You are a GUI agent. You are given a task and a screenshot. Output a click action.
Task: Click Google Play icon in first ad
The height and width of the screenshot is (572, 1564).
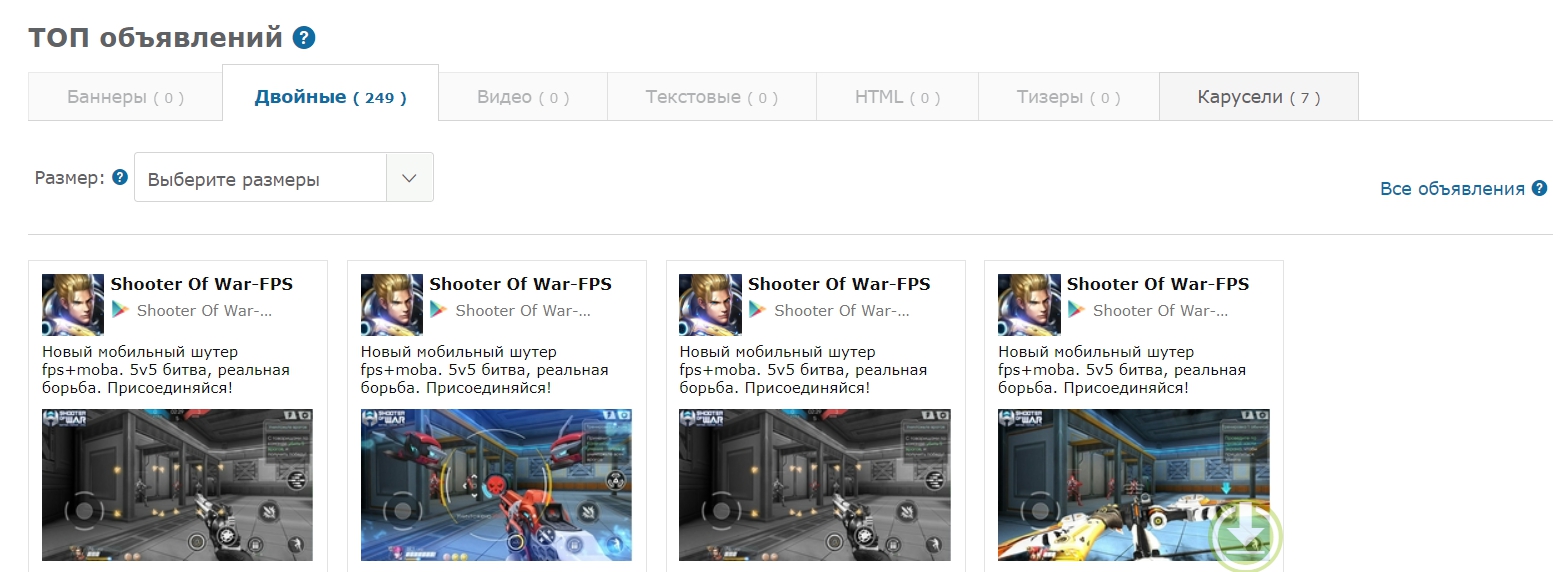(121, 310)
